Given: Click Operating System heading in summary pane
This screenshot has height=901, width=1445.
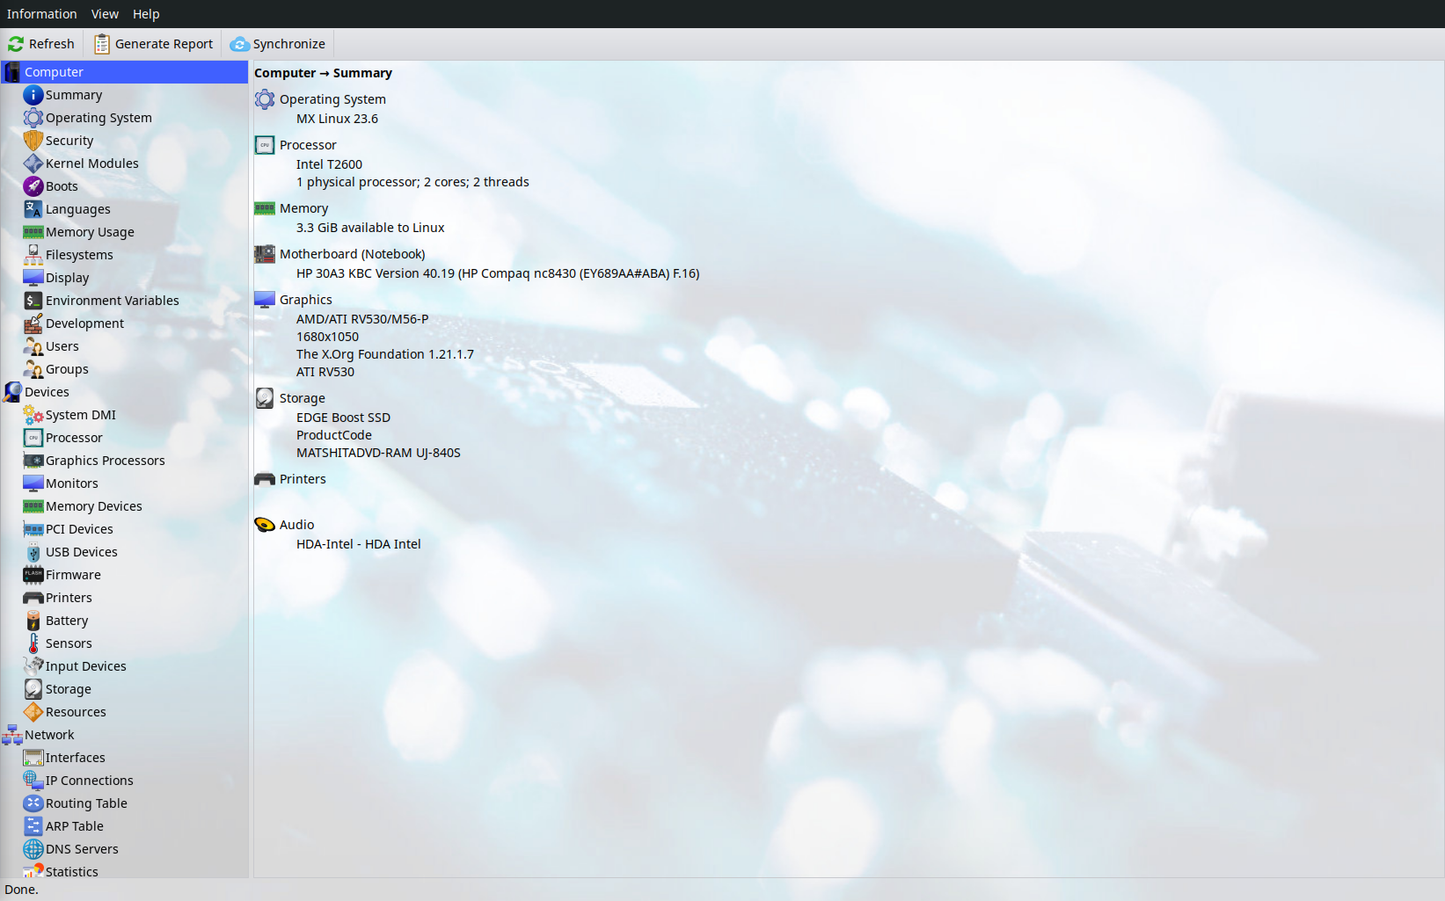Looking at the screenshot, I should point(332,99).
